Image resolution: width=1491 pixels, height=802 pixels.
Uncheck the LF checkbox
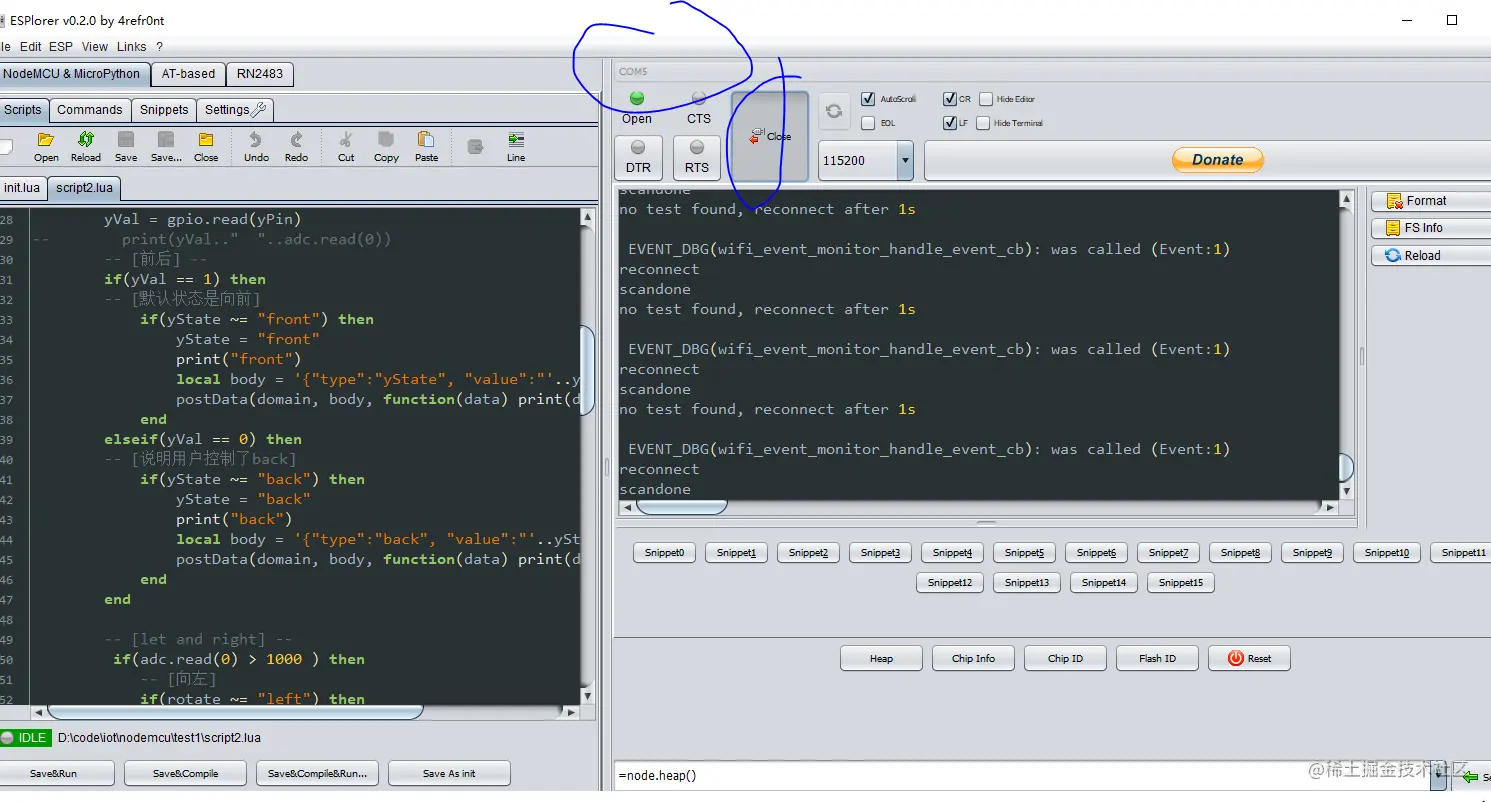pyautogui.click(x=950, y=123)
